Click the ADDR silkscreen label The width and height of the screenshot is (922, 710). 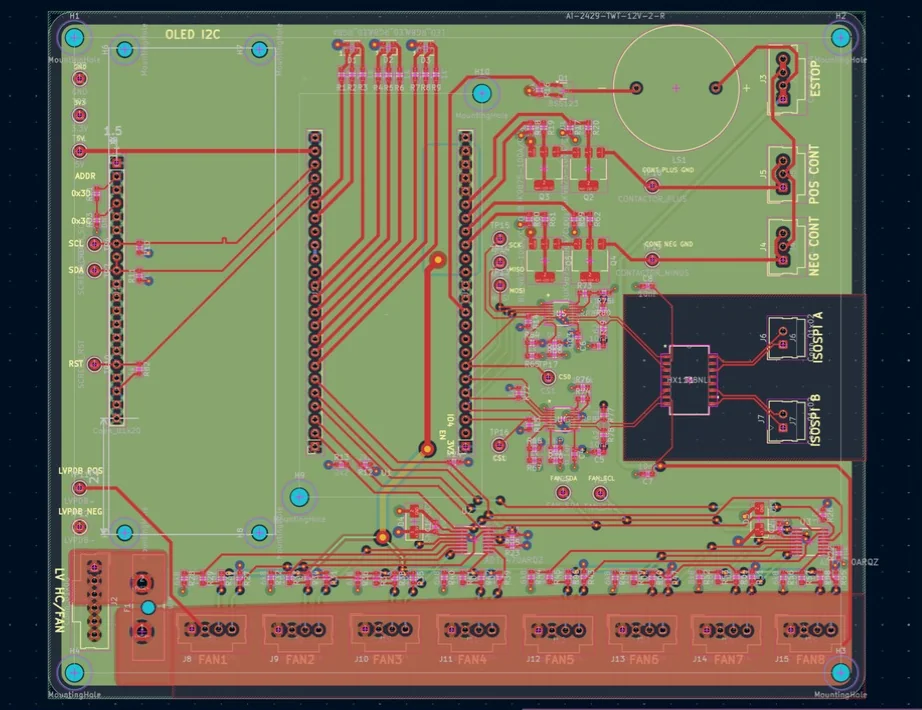(x=85, y=176)
